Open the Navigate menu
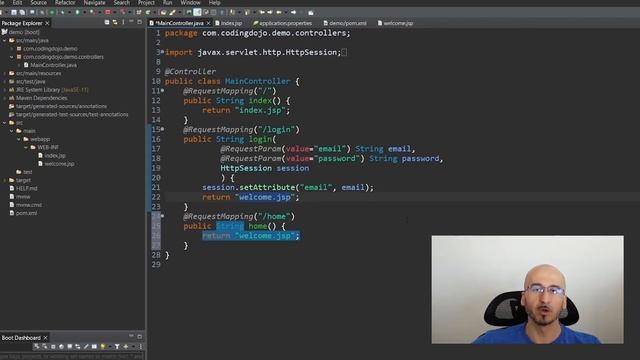640x360 pixels. [x=94, y=3]
